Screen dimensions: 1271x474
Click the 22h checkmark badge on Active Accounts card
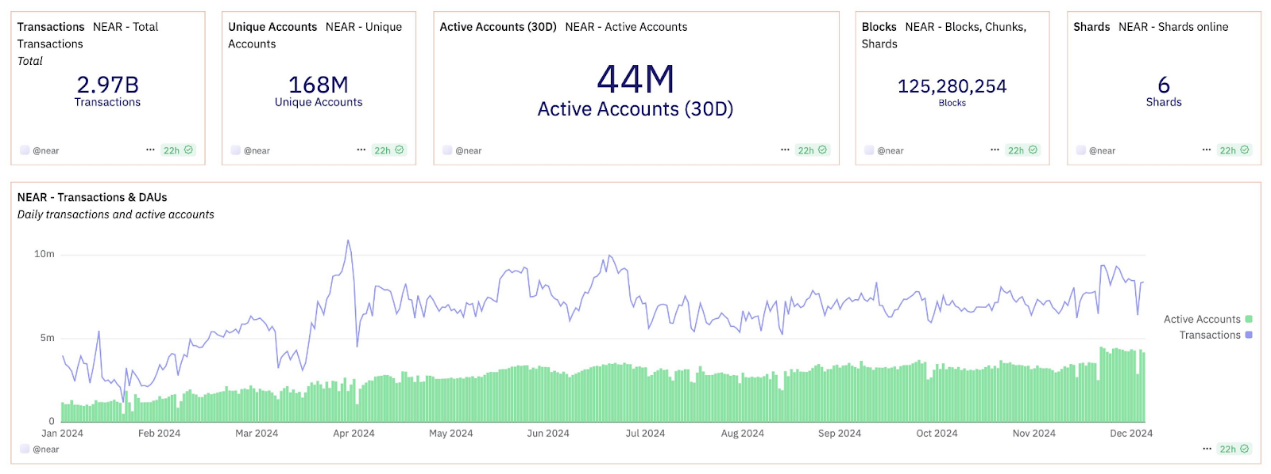pos(811,150)
